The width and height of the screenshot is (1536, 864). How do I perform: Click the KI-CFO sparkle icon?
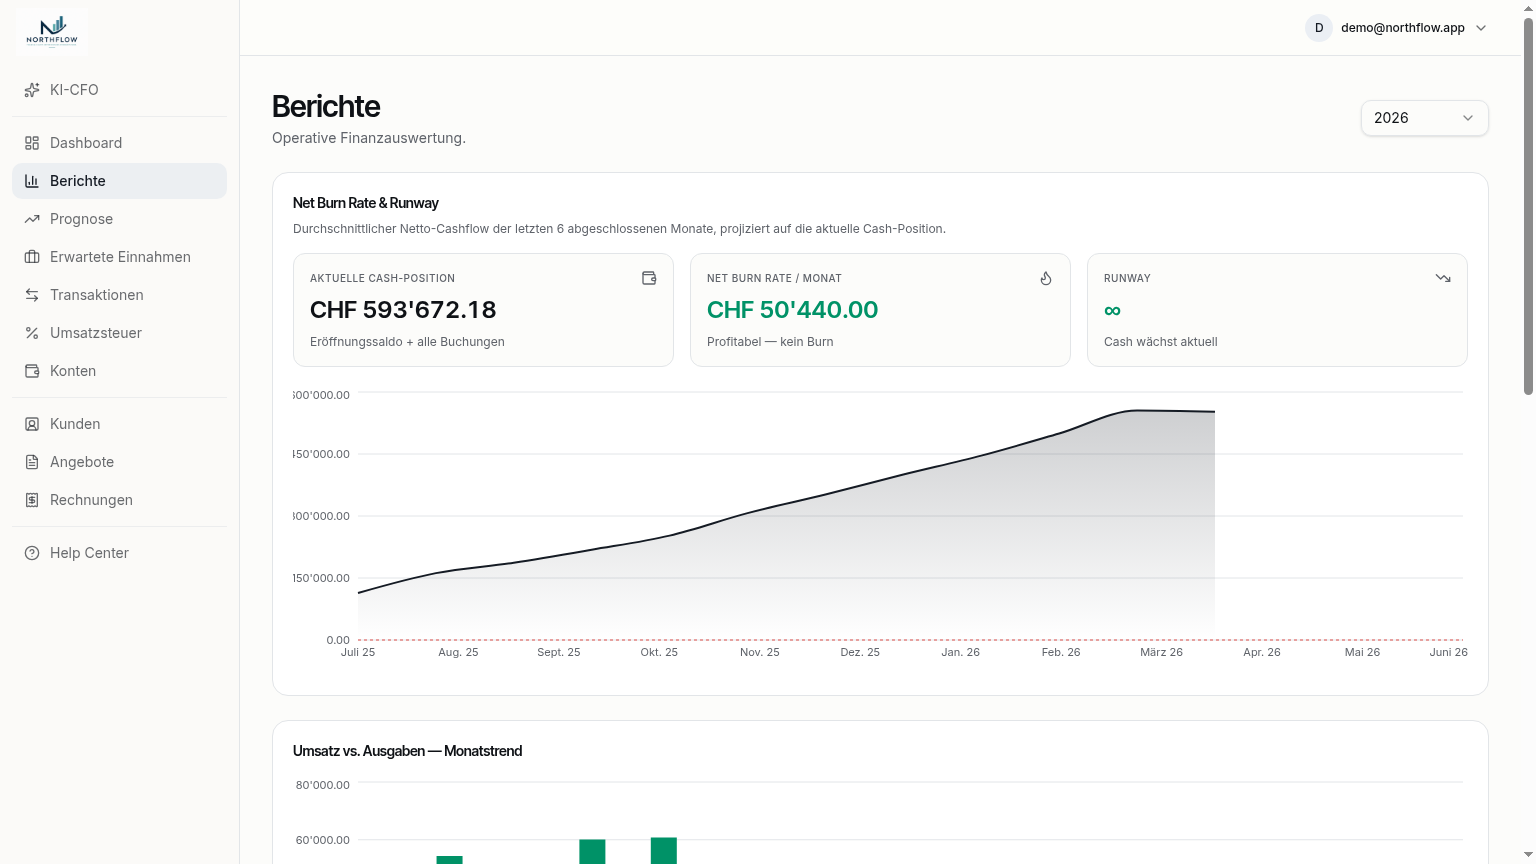click(x=32, y=90)
